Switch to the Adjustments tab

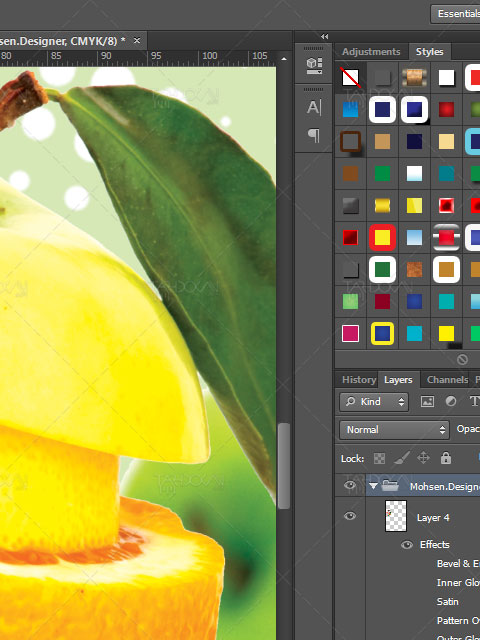[x=371, y=52]
